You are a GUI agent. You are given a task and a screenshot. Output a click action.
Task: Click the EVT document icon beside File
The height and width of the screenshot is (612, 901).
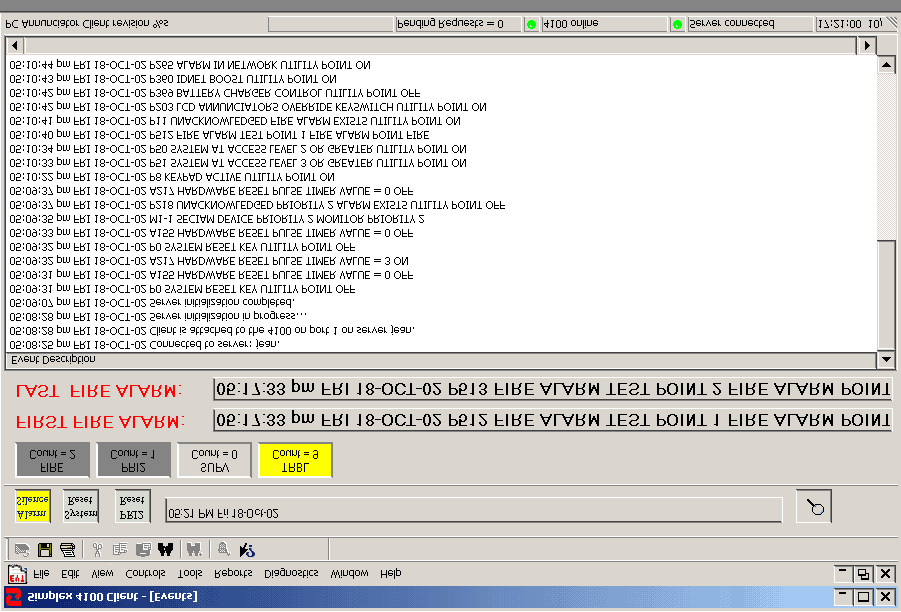tap(17, 573)
